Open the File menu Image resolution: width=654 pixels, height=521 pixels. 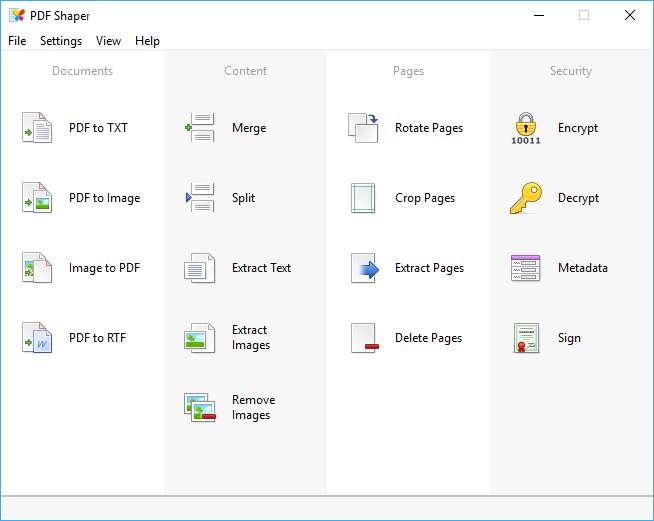coord(17,41)
